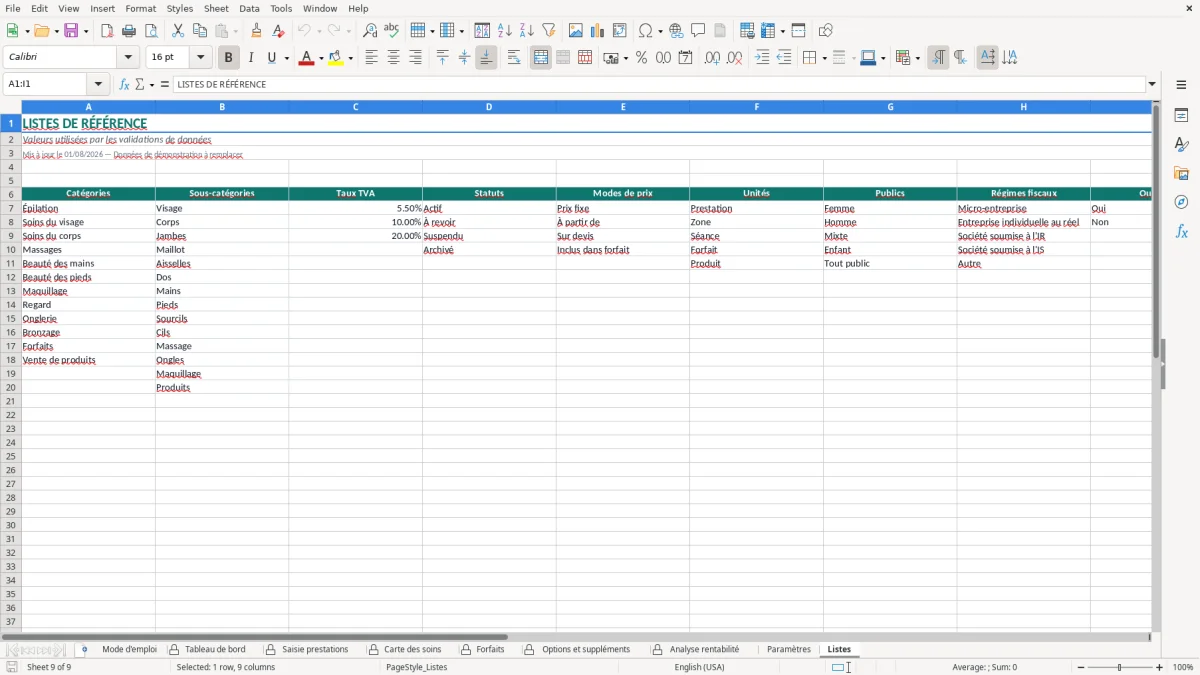This screenshot has height=675, width=1200.
Task: Click the zoom-out minus button
Action: tap(1079, 667)
